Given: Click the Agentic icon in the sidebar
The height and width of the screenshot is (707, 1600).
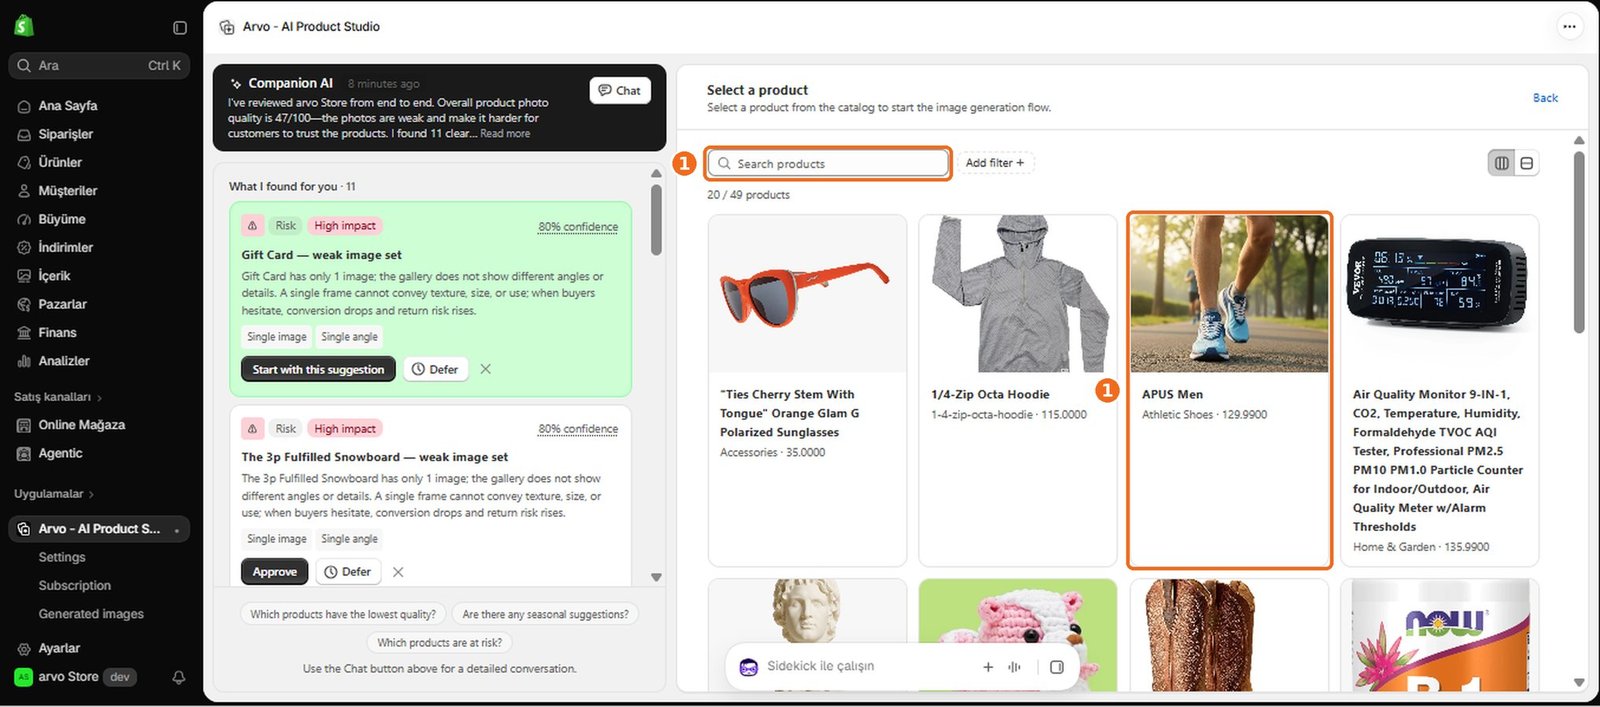Looking at the screenshot, I should [x=24, y=454].
